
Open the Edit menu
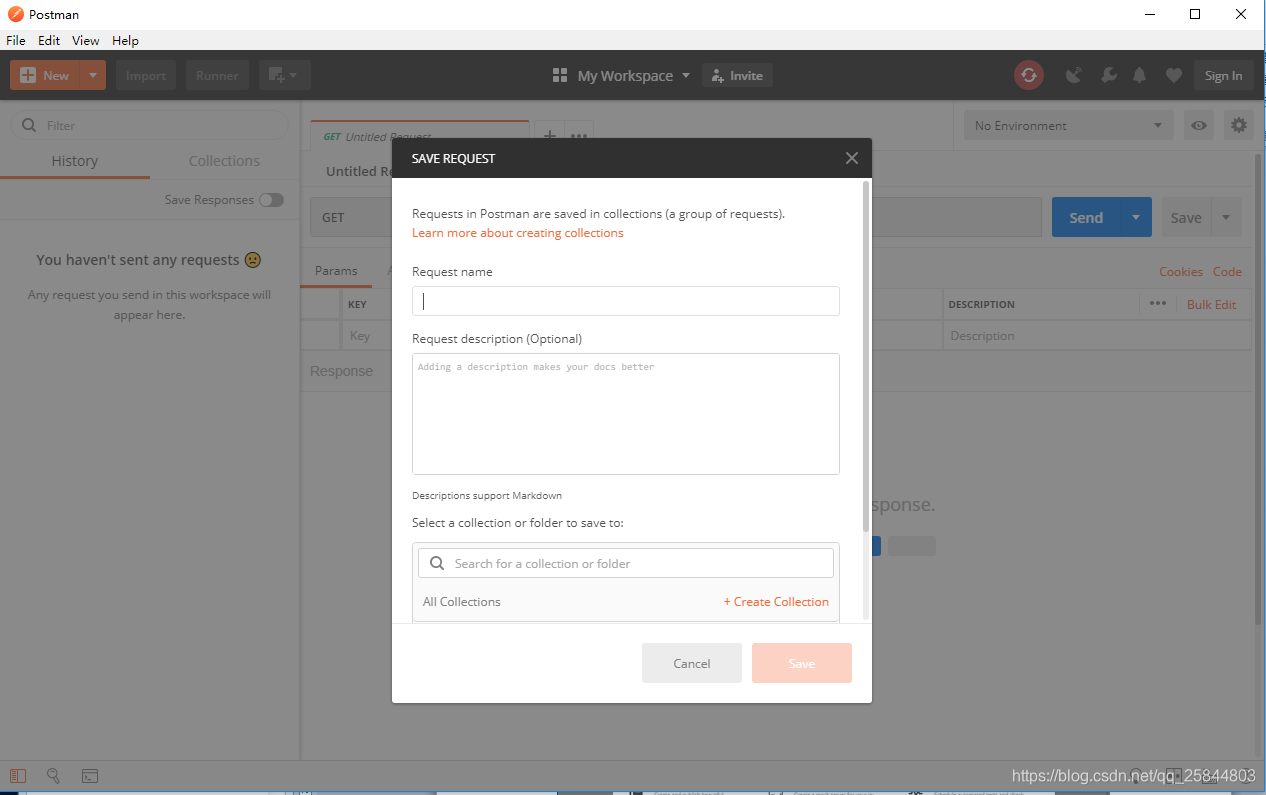click(x=49, y=41)
